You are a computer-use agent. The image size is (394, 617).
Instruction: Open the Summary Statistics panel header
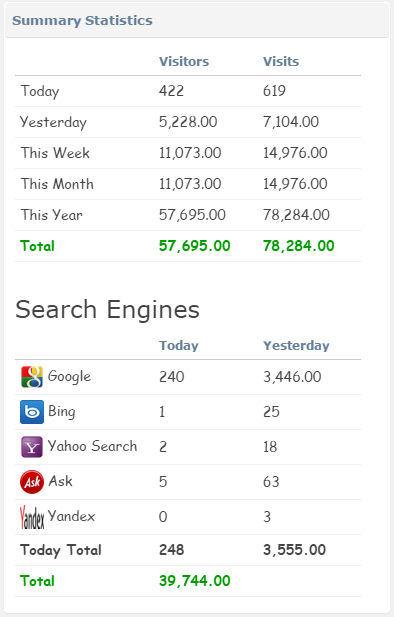197,20
